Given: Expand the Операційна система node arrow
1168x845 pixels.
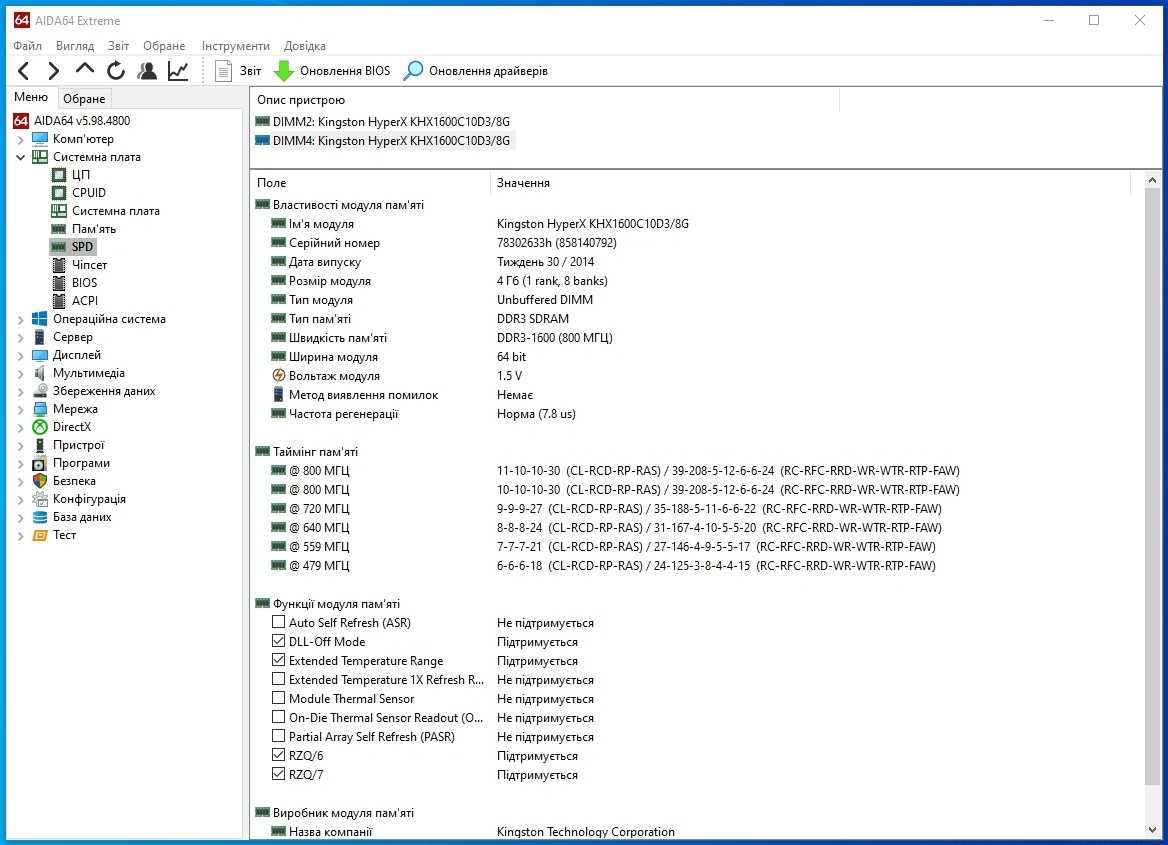Looking at the screenshot, I should tap(20, 320).
